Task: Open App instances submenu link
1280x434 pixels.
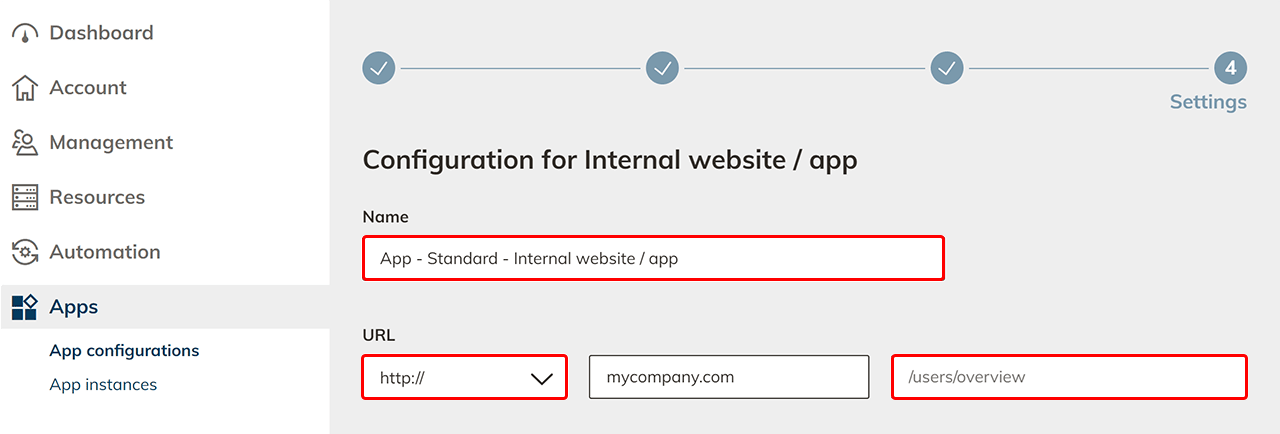Action: pos(103,385)
